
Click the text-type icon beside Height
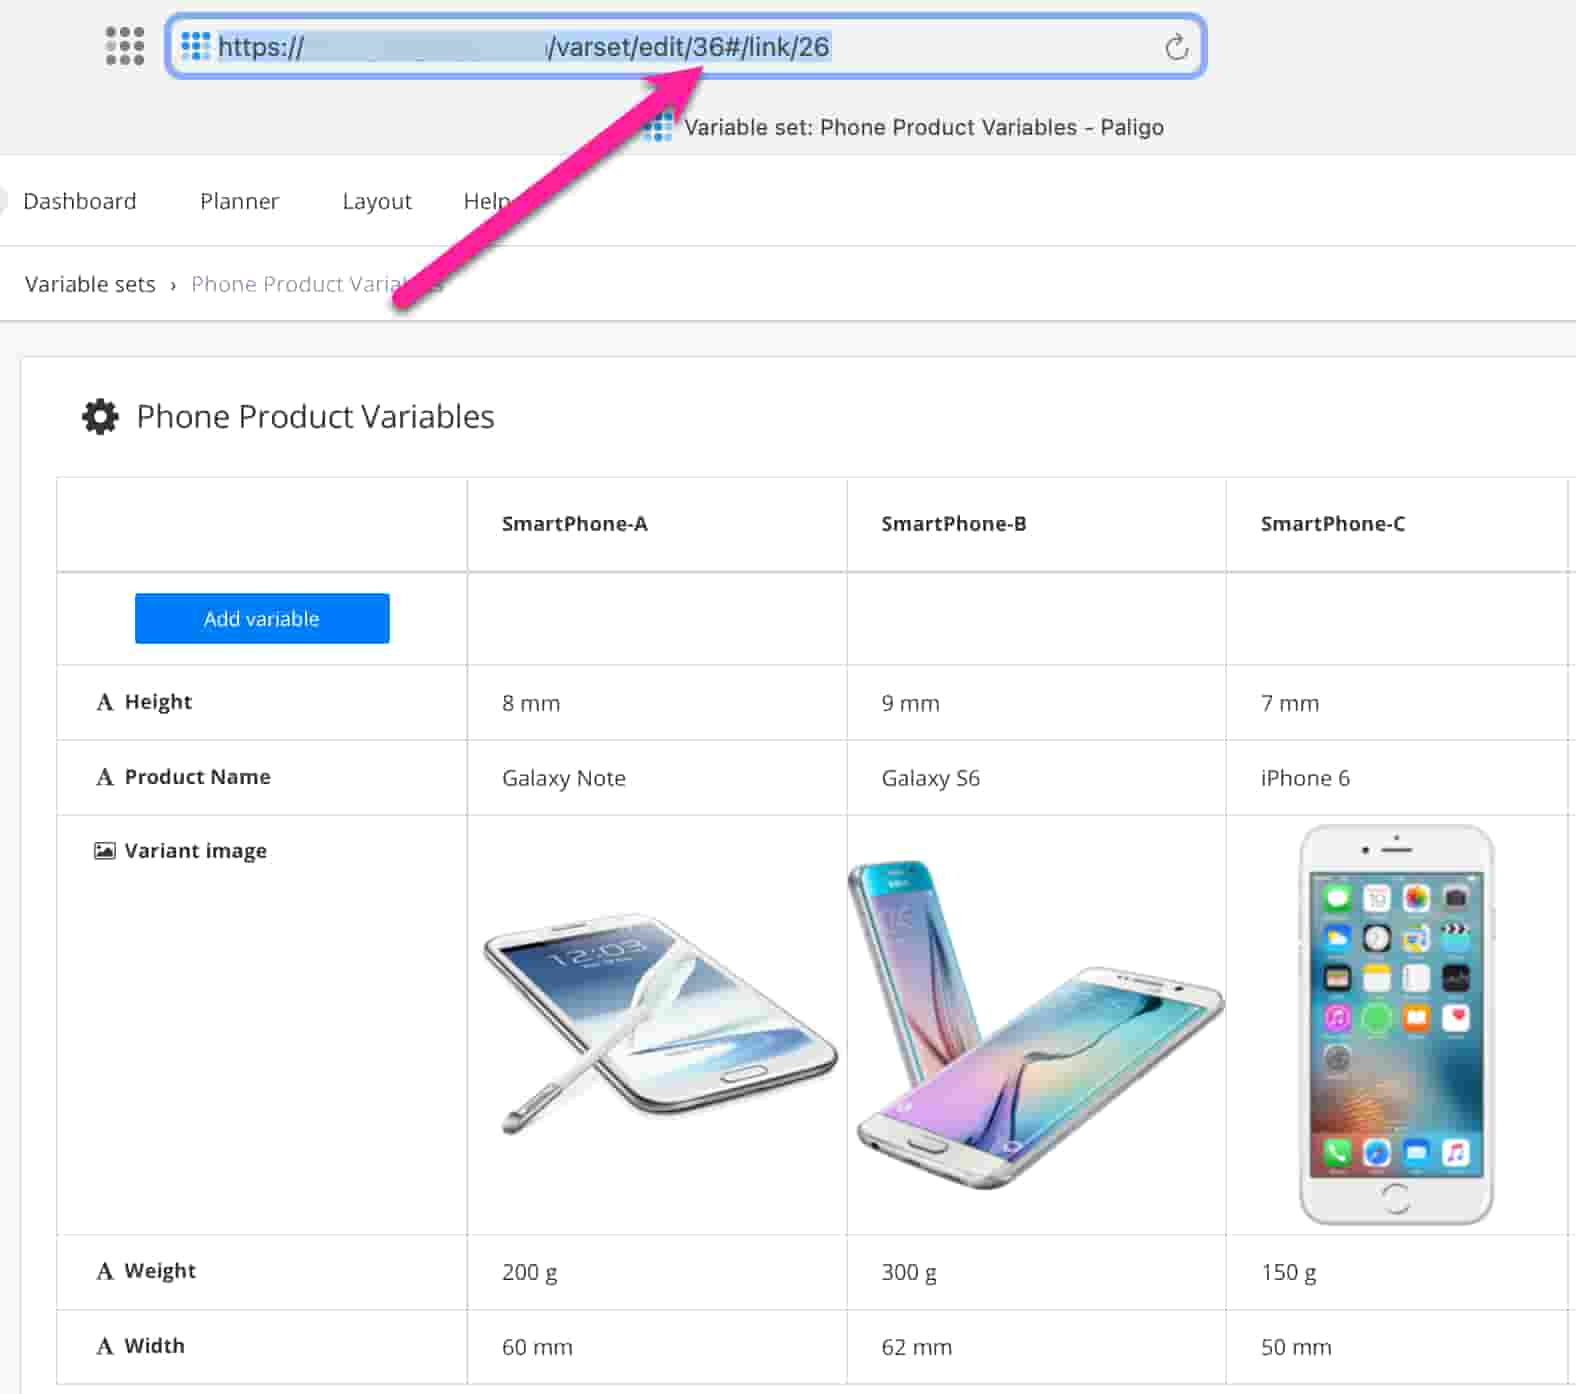(x=105, y=702)
